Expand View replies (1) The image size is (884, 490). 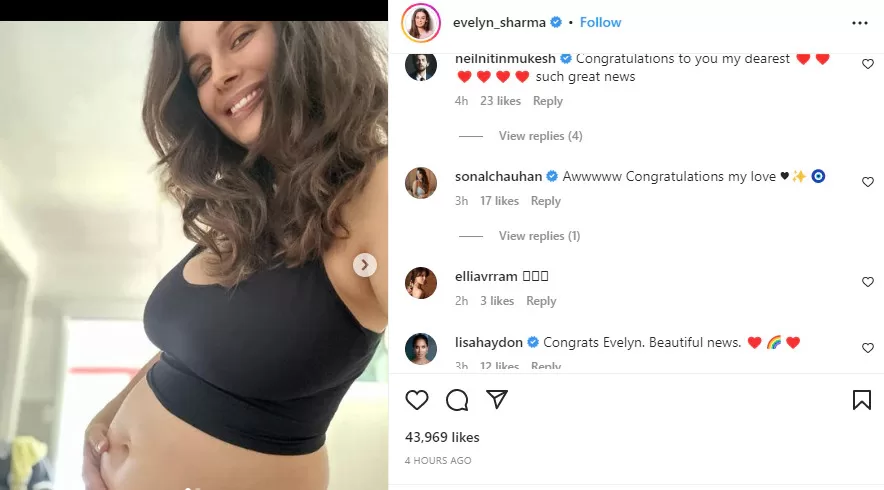pyautogui.click(x=539, y=236)
